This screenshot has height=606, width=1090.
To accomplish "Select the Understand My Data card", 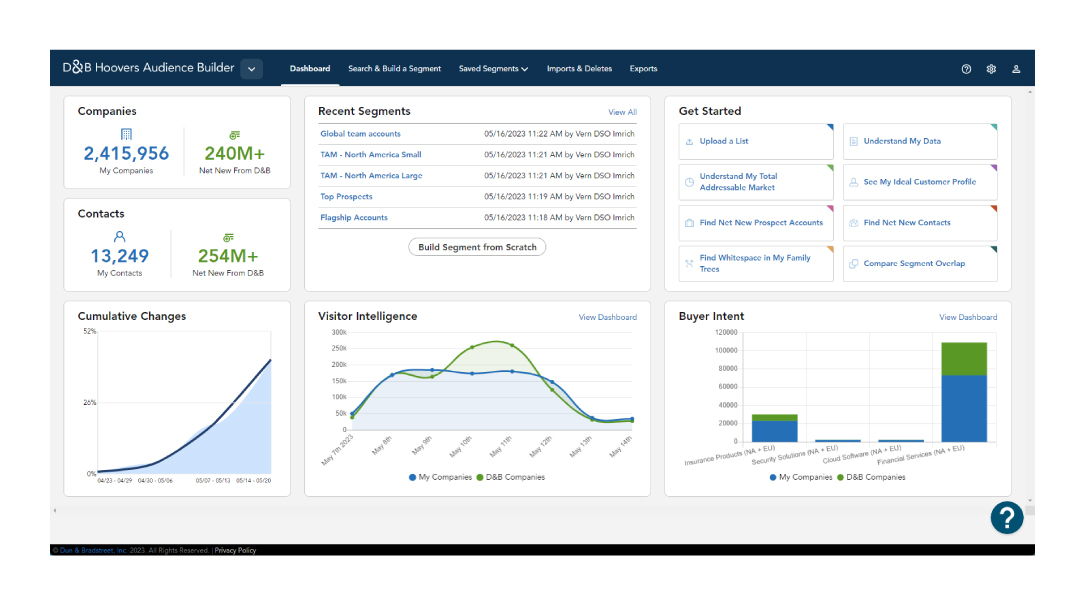I will coord(920,142).
